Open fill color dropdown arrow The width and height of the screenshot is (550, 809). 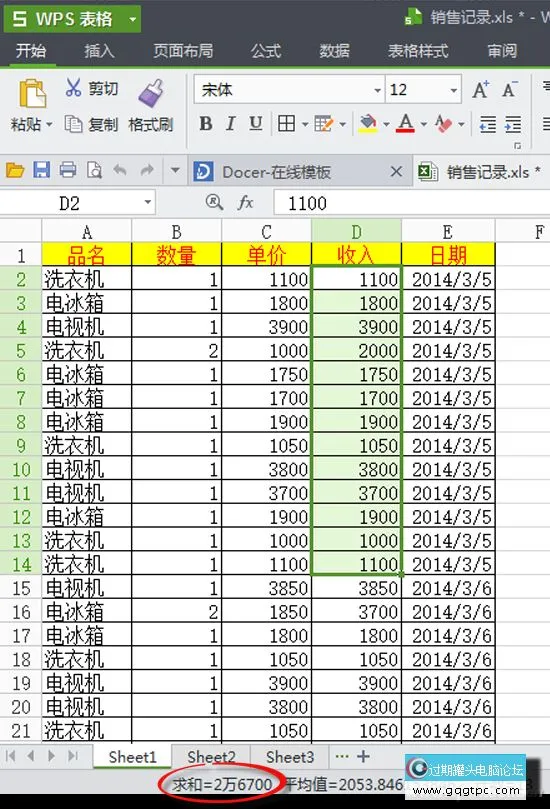click(386, 124)
